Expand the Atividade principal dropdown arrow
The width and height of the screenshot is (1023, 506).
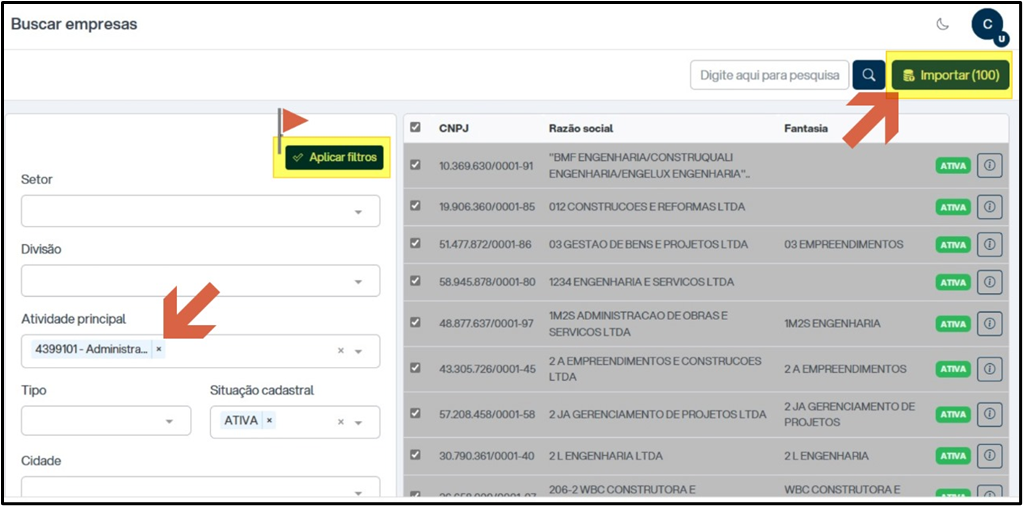[358, 351]
